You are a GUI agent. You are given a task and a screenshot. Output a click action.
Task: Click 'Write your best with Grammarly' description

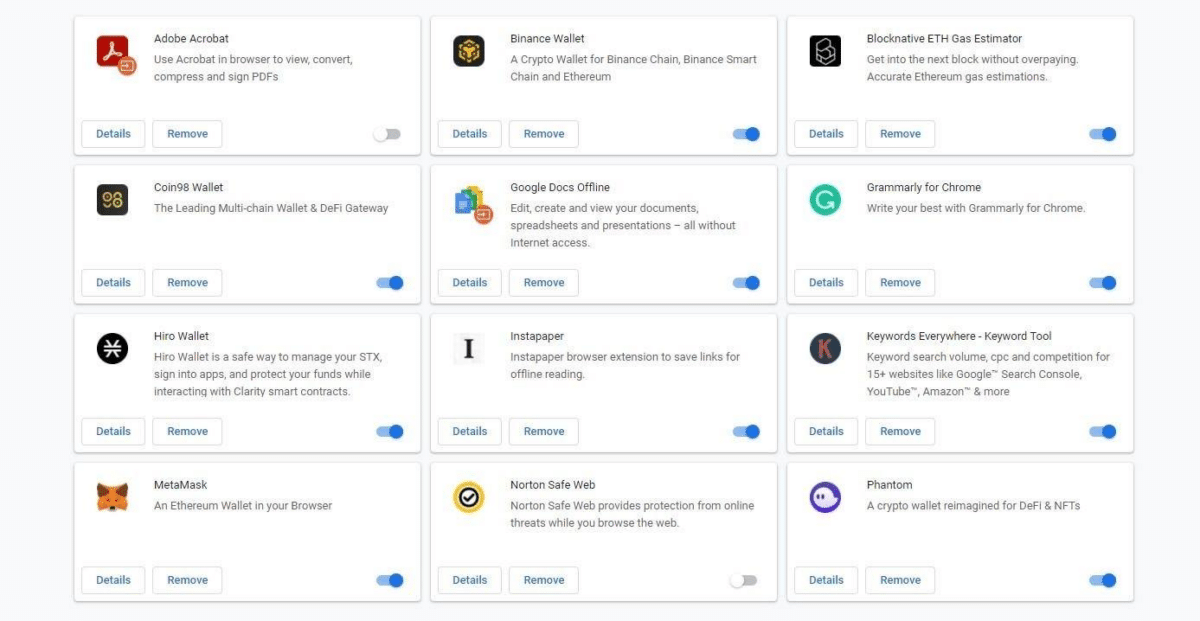[x=976, y=208]
